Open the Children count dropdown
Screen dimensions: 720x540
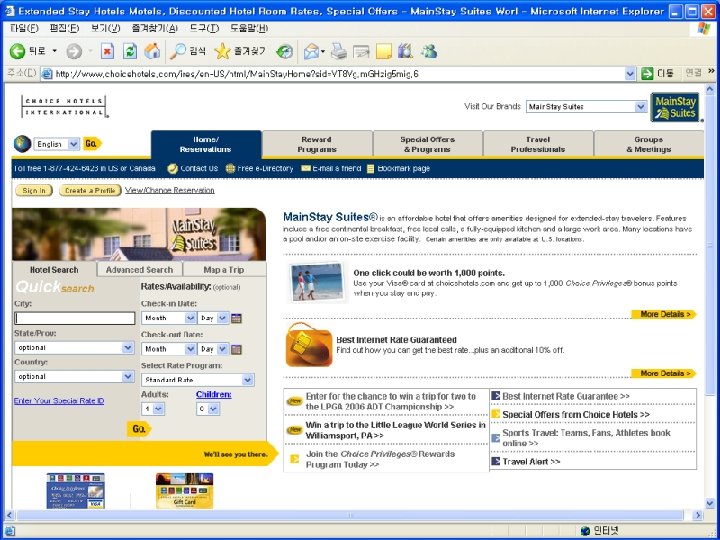pos(208,409)
